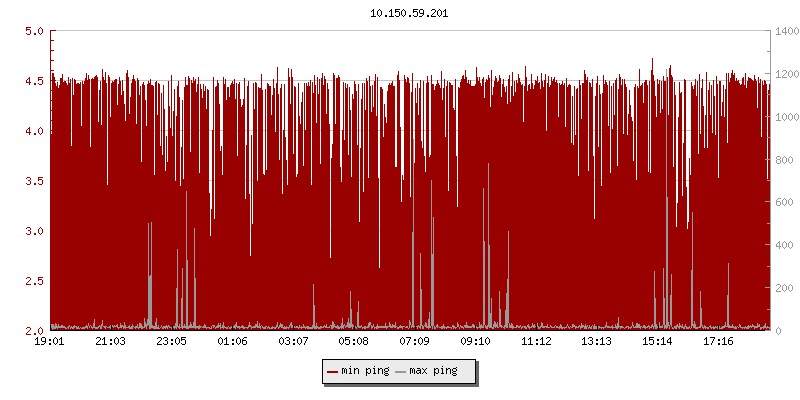Viewport: 800px width, 400px height.
Task: Click the 17:16 time axis label
Action: pyautogui.click(x=718, y=342)
